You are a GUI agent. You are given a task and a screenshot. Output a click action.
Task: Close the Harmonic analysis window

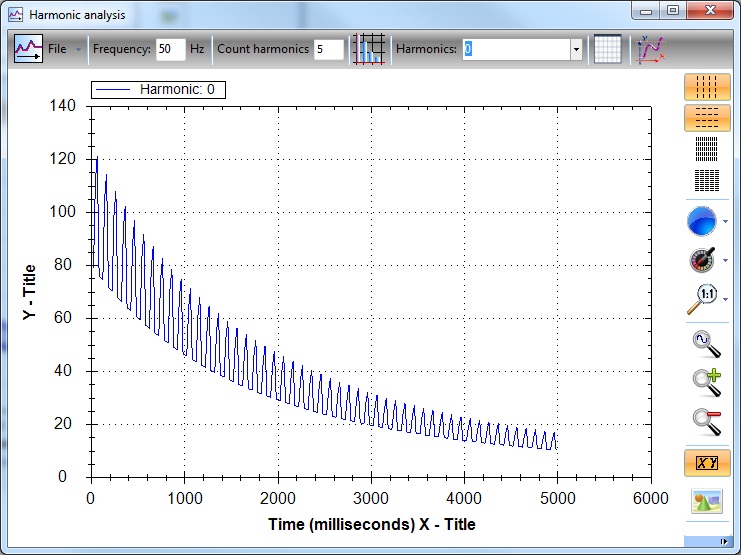710,10
